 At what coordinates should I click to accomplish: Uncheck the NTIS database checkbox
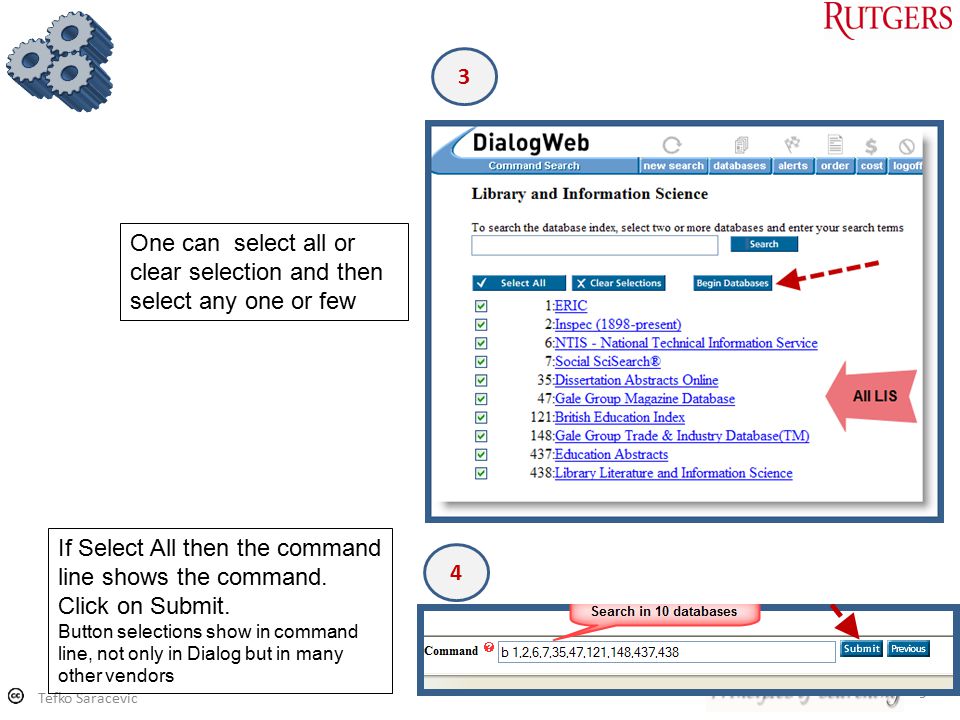tap(481, 343)
